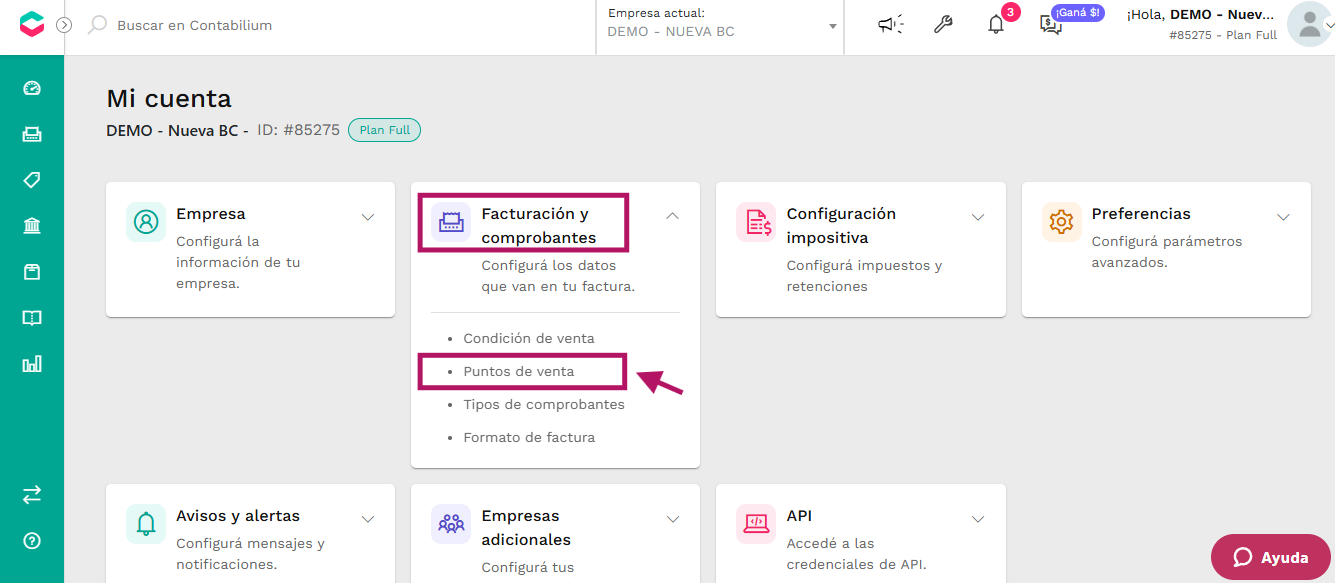The image size is (1335, 583).
Task: Click 'Accedé a las credenciales de API.' text
Action: [x=856, y=554]
